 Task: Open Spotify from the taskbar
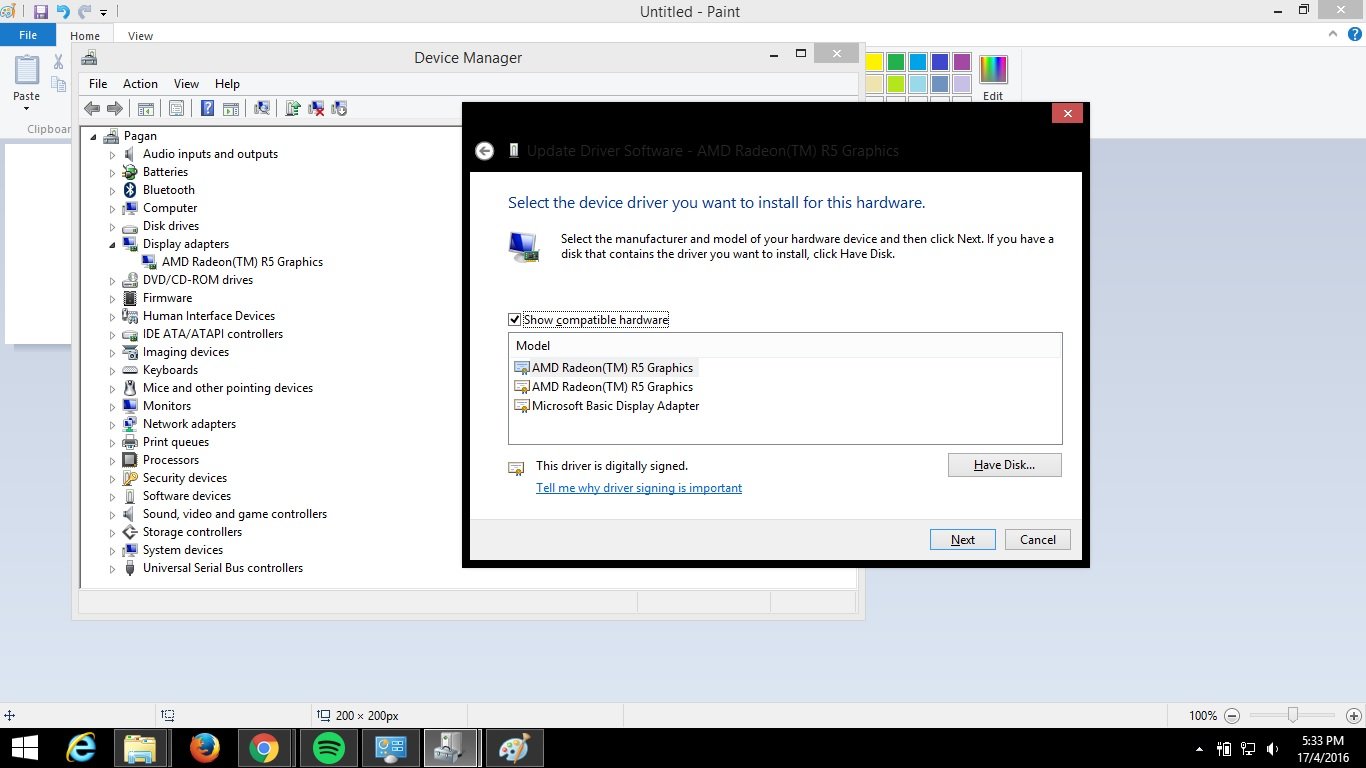tap(328, 748)
